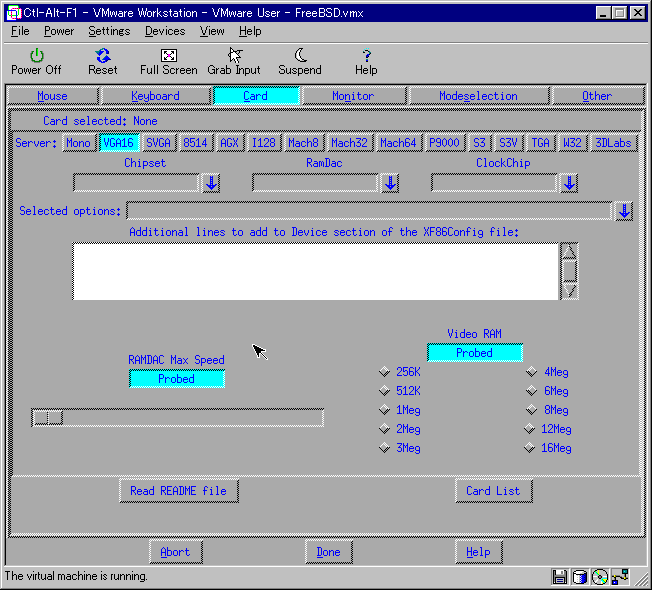The width and height of the screenshot is (652, 590).
Task: Select 3Meg video RAM
Action: (x=400, y=448)
